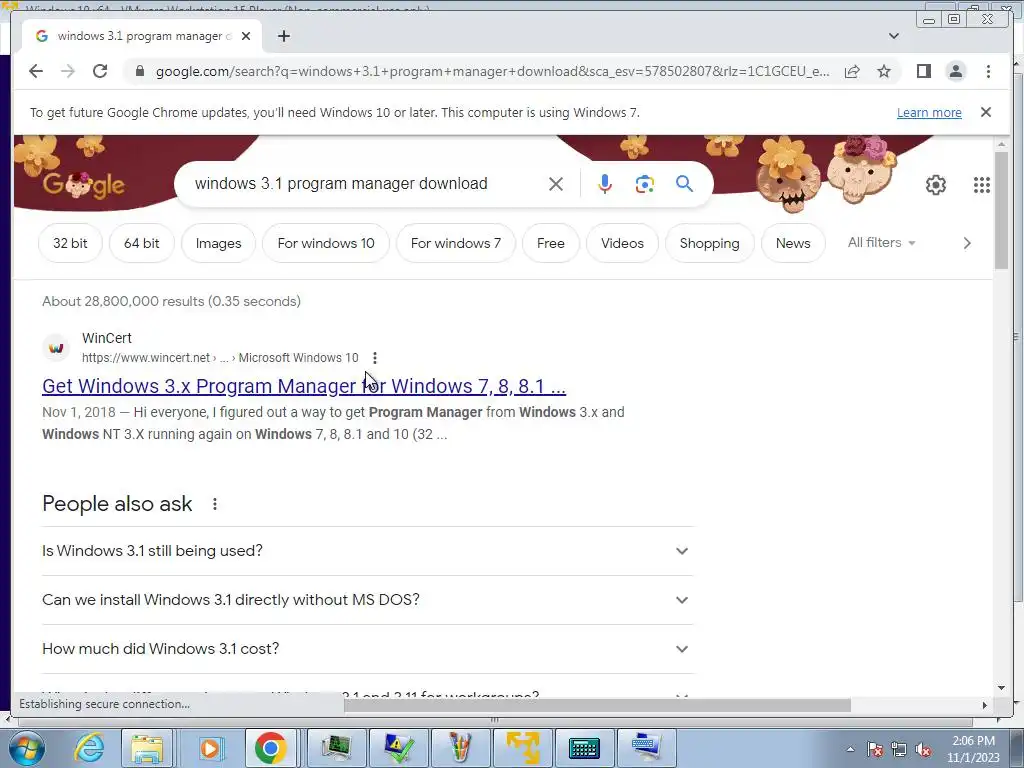Open the Chrome profile avatar icon
The image size is (1024, 768).
955,71
